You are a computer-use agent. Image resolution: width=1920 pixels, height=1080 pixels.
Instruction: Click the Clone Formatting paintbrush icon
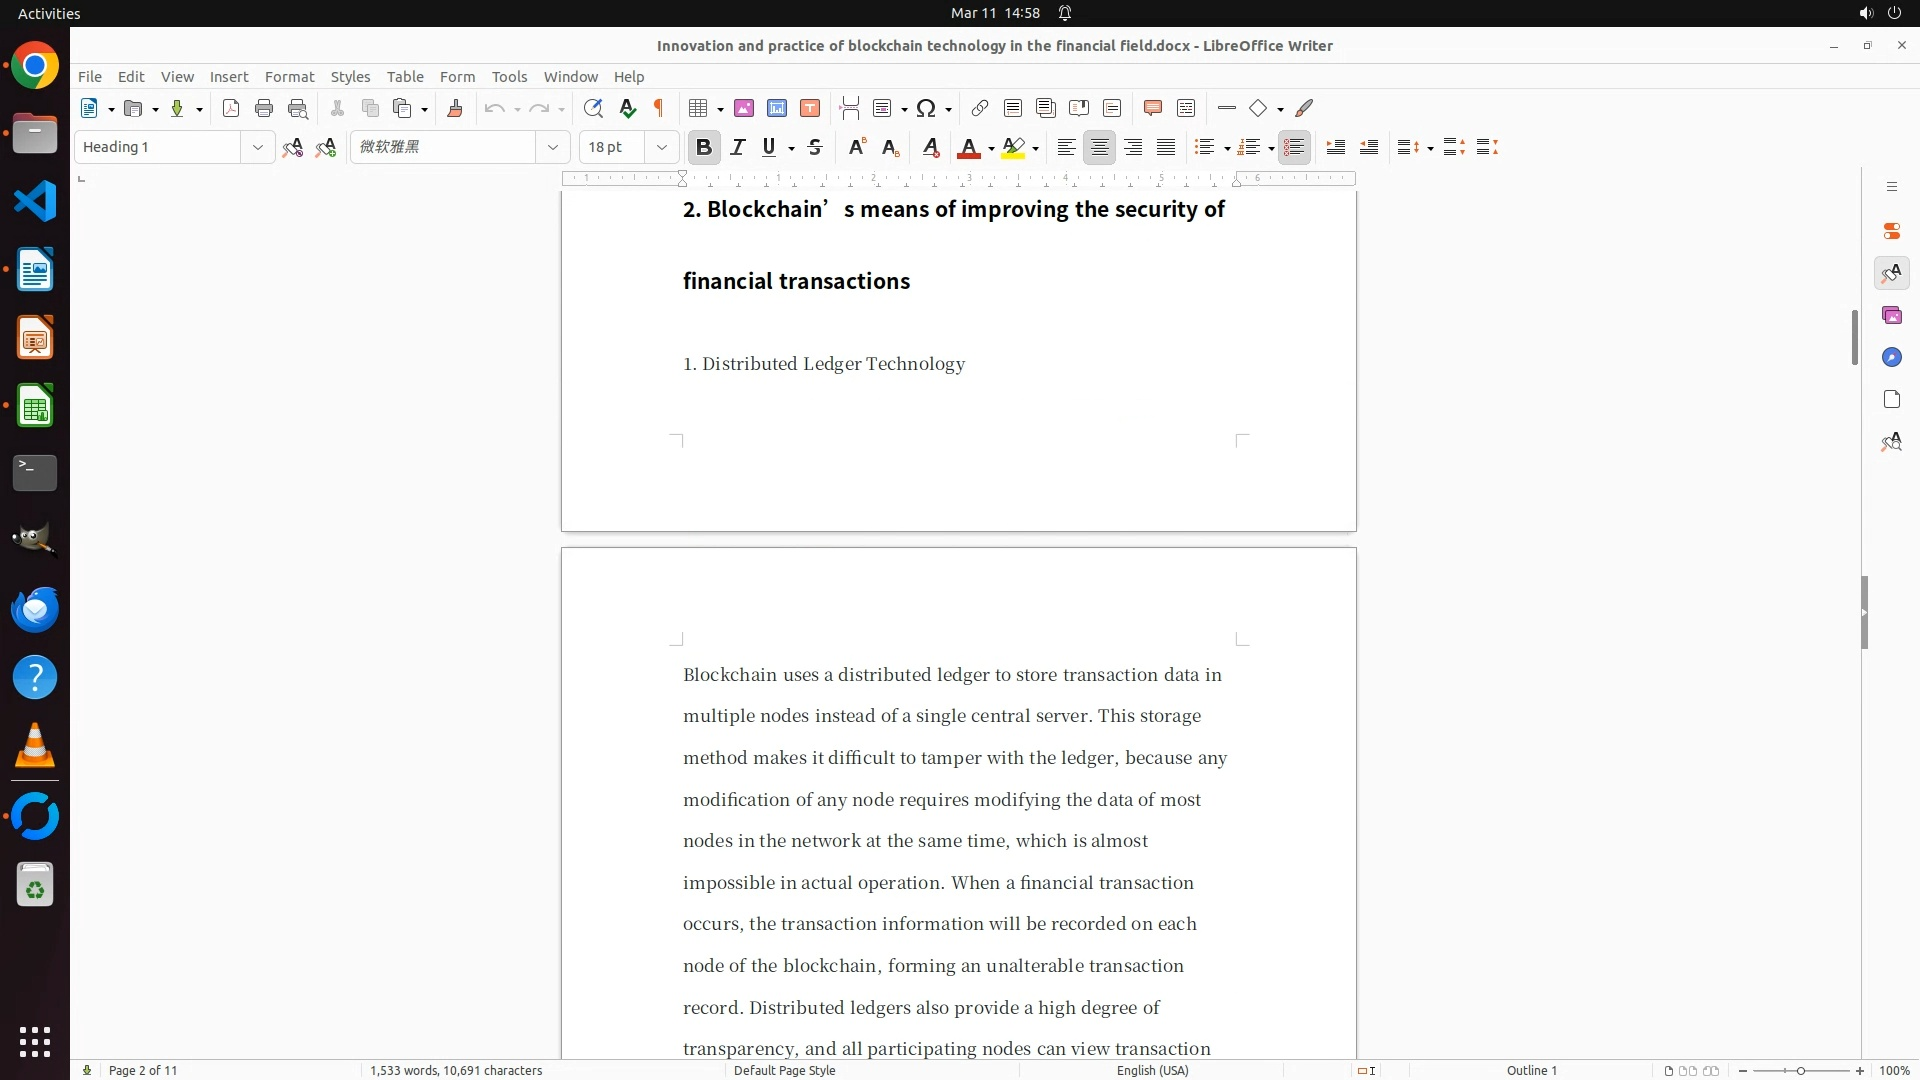[455, 108]
